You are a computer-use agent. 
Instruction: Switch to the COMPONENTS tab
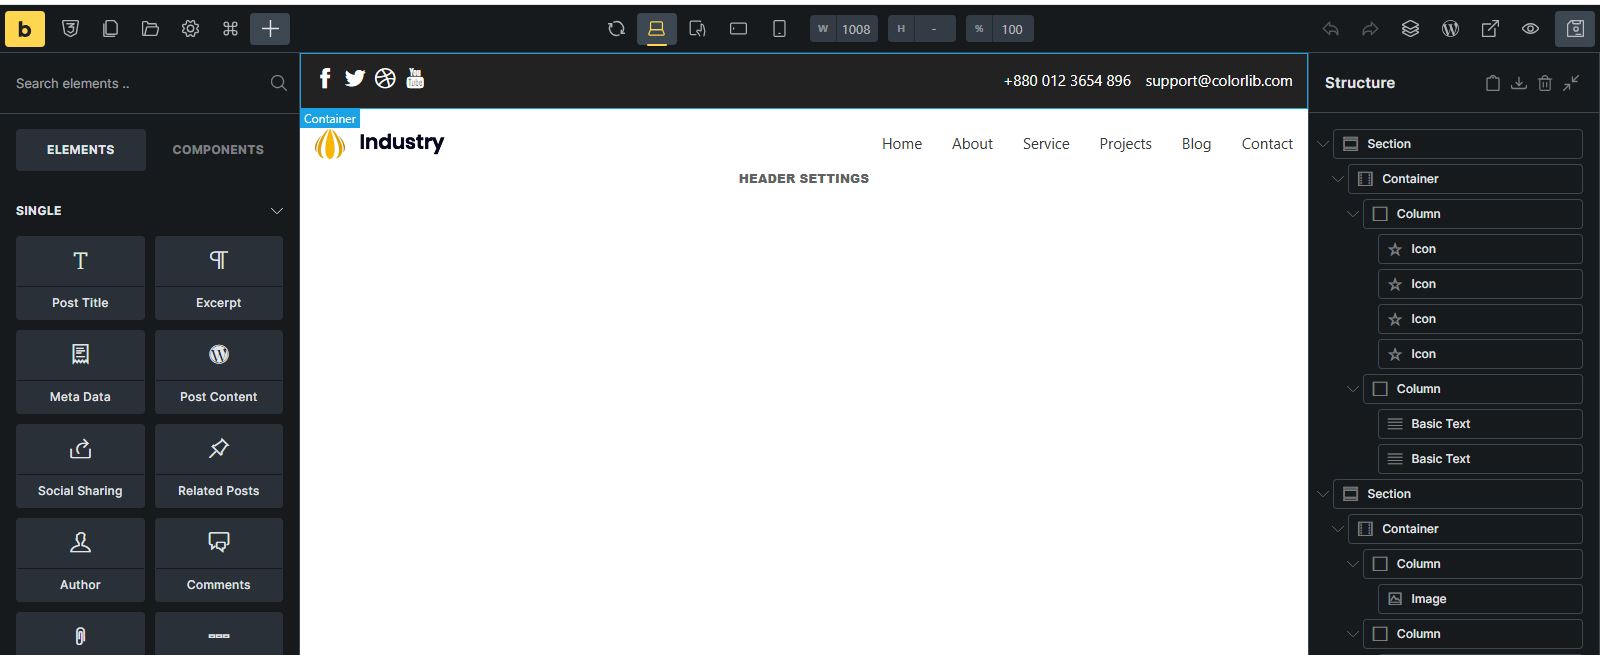click(x=218, y=150)
